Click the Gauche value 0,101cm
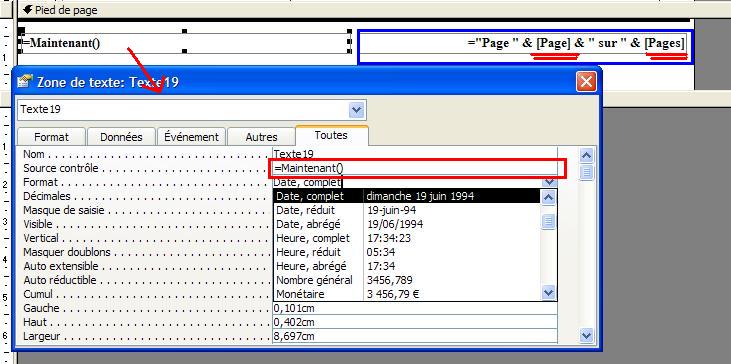The image size is (731, 364). coord(415,308)
